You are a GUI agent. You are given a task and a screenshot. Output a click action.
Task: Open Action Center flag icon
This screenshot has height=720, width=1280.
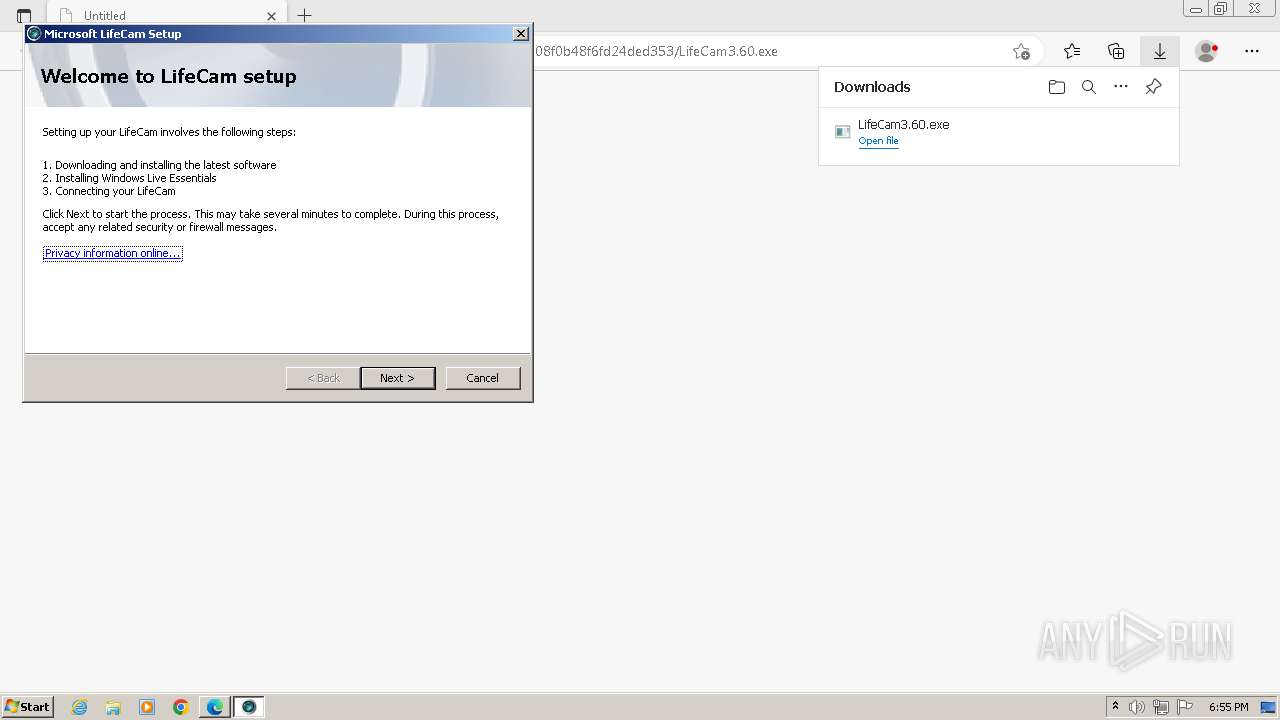(1185, 707)
